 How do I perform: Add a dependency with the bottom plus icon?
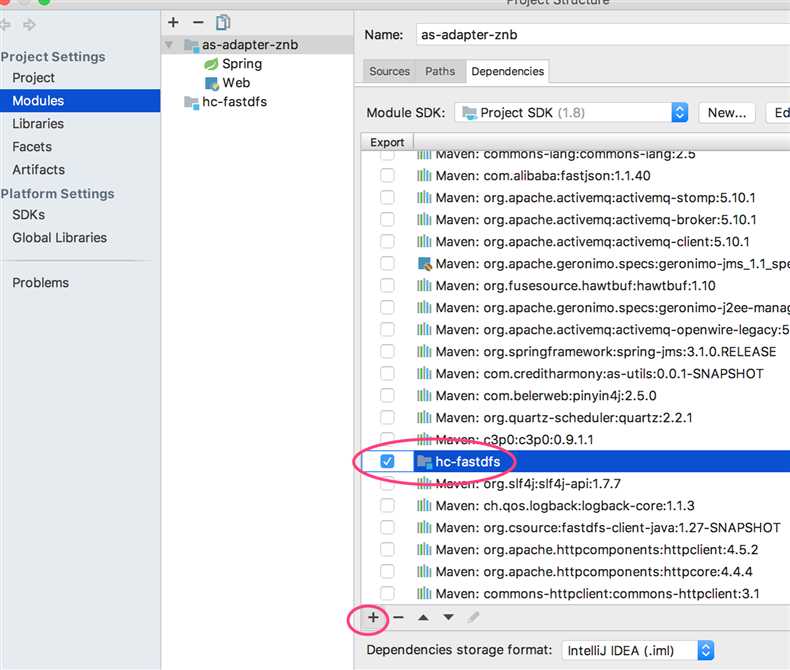pyautogui.click(x=373, y=617)
